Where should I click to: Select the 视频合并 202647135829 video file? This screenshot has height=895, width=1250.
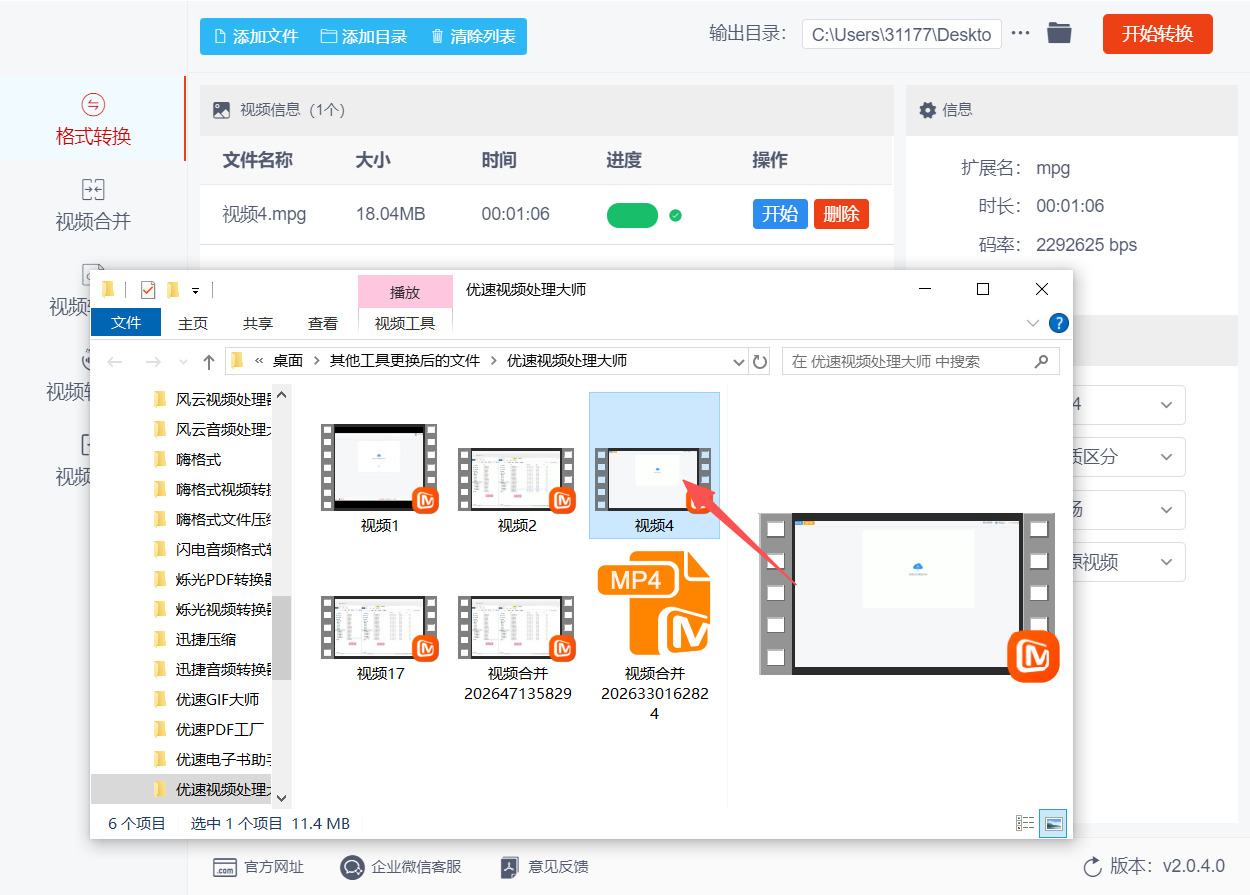tap(517, 648)
